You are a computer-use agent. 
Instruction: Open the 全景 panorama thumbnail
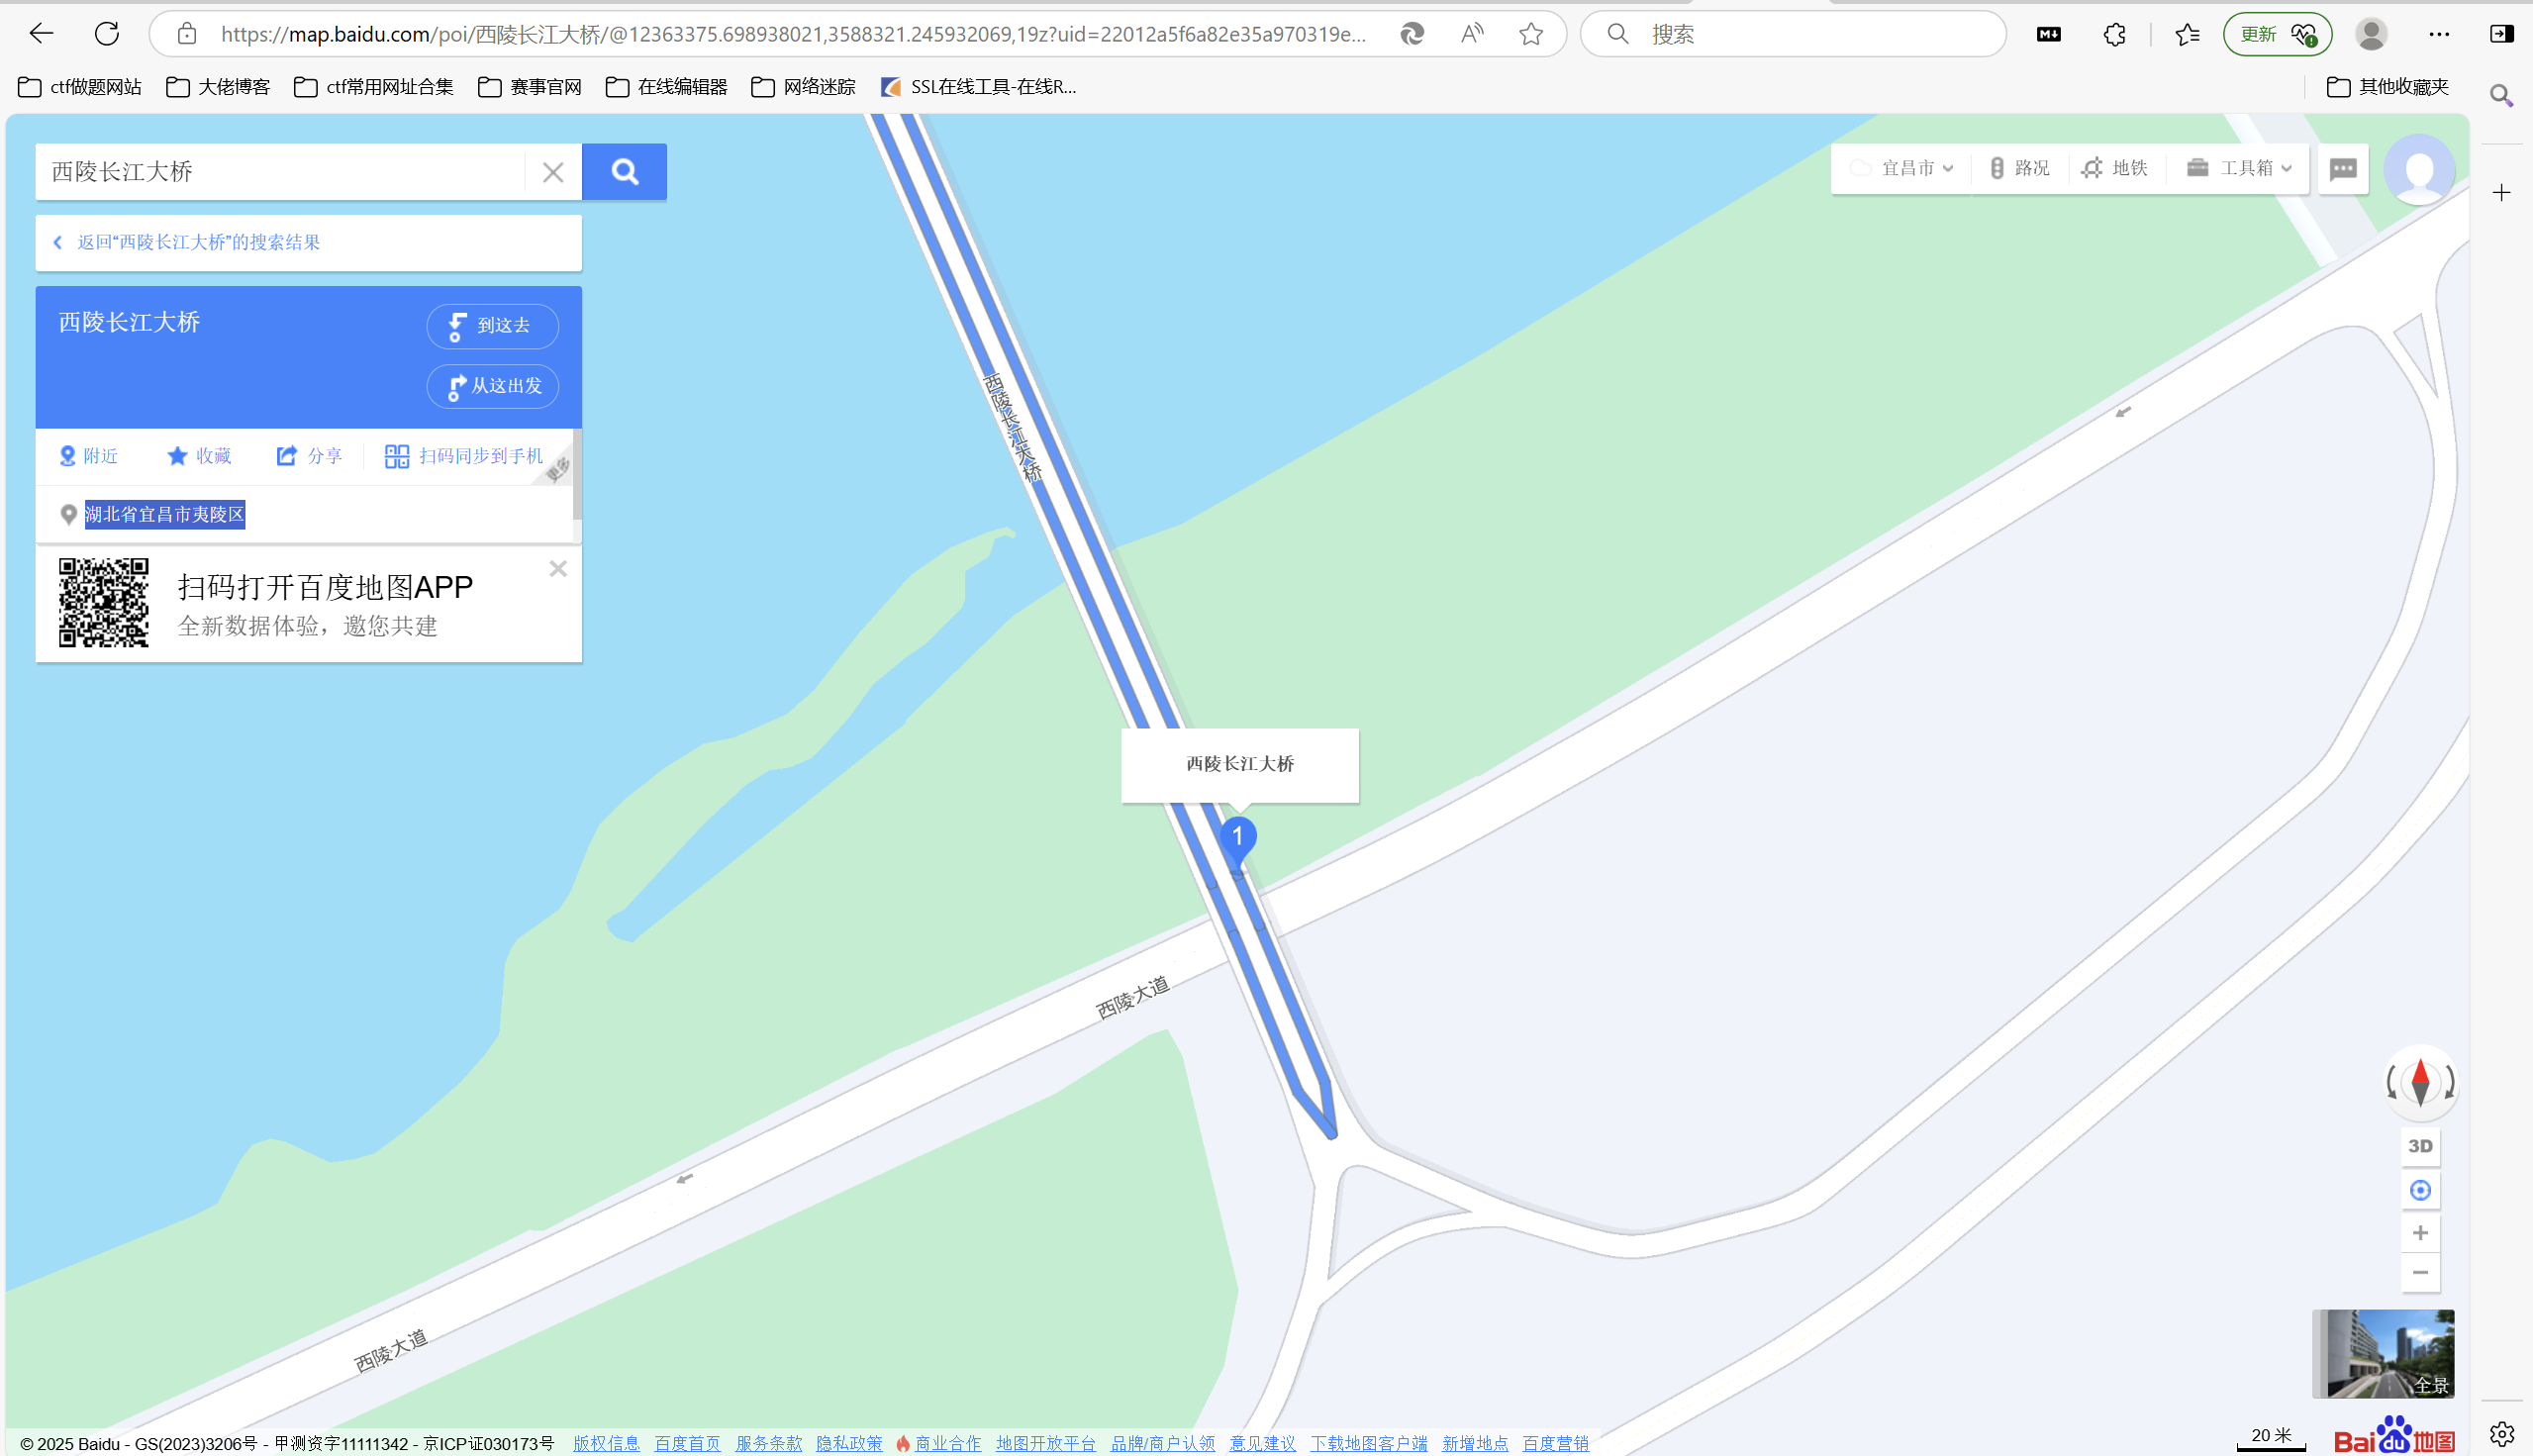[2384, 1354]
